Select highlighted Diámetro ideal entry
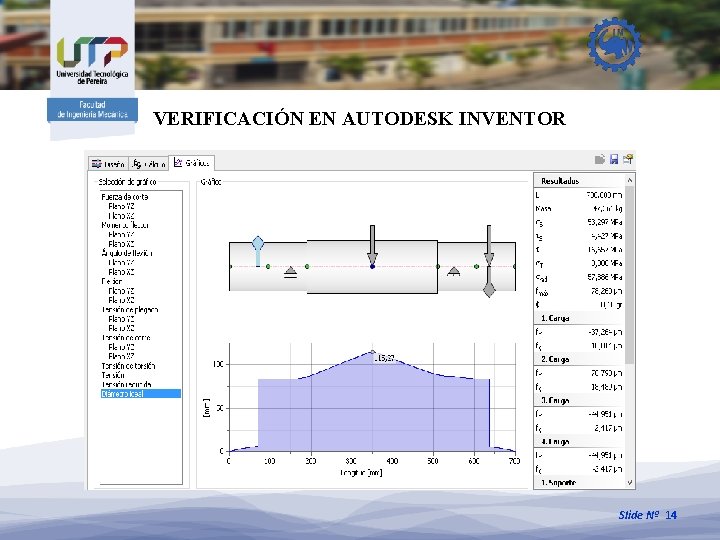The height and width of the screenshot is (540, 720). click(141, 394)
